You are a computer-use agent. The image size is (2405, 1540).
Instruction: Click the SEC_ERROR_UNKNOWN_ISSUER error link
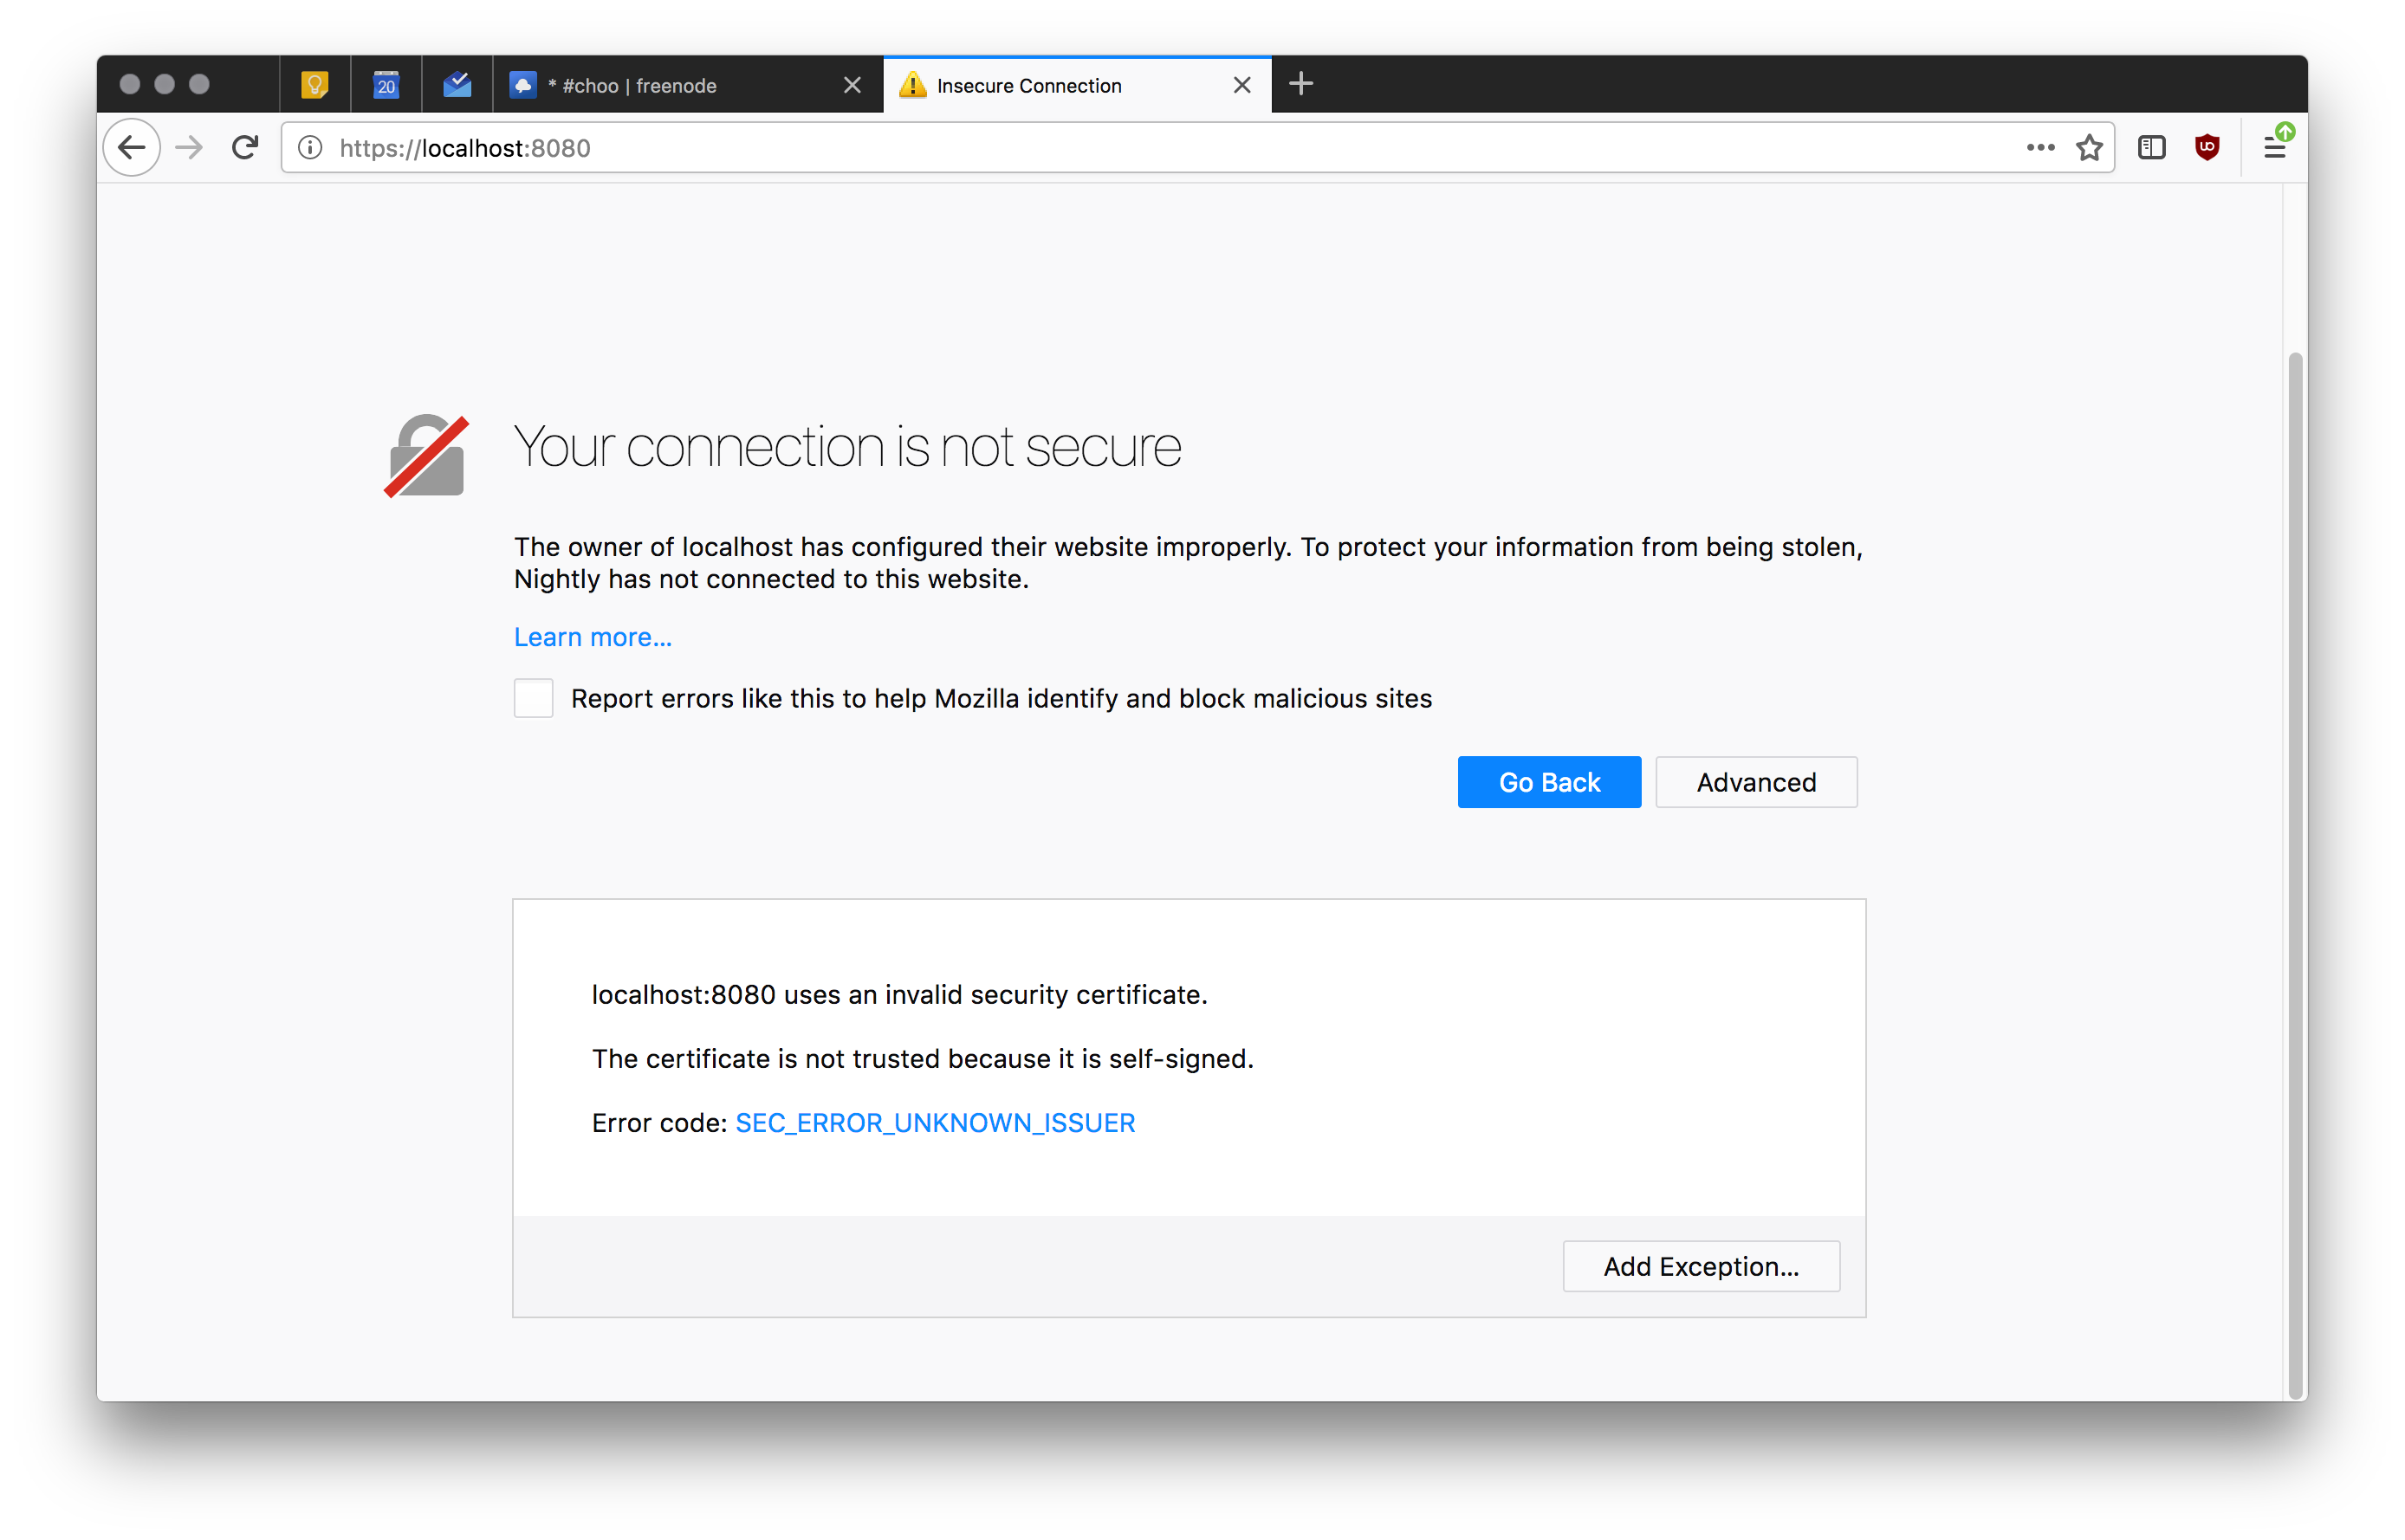click(934, 1122)
